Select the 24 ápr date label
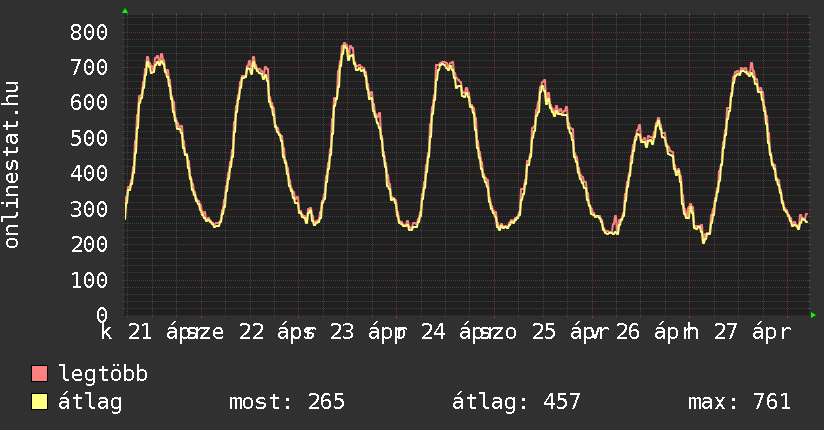This screenshot has height=430, width=824. (x=450, y=332)
